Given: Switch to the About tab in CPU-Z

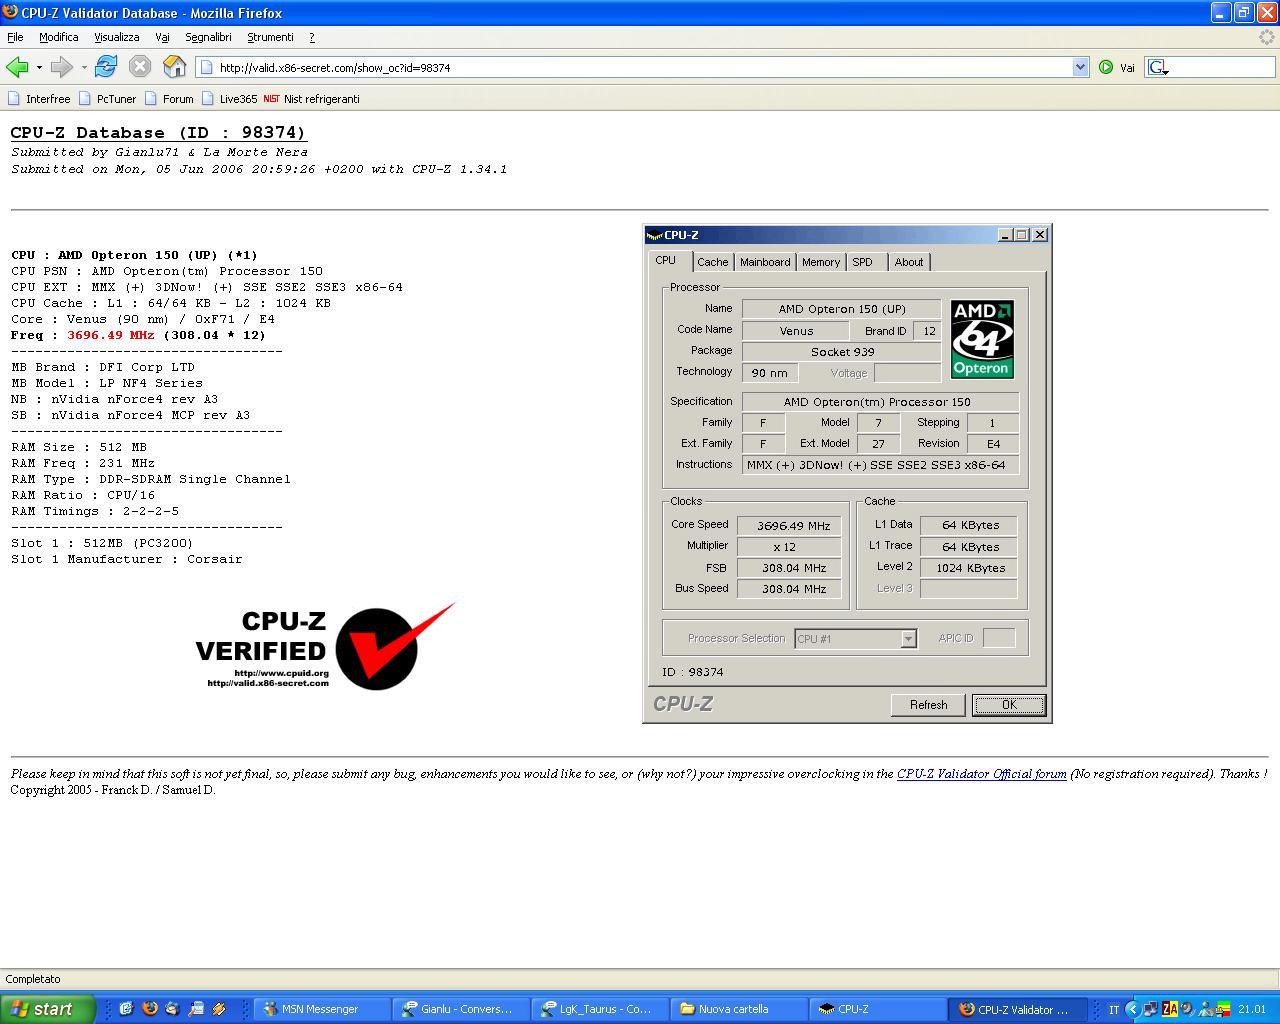Looking at the screenshot, I should point(909,262).
